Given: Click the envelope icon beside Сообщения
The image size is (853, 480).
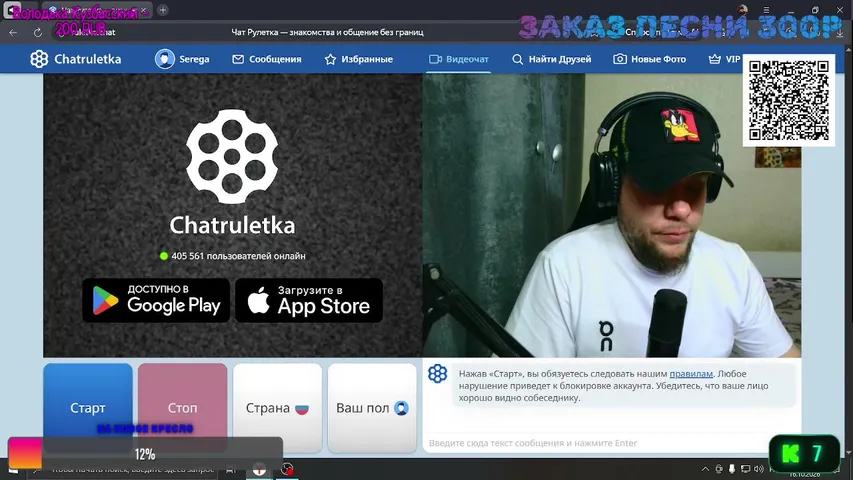Looking at the screenshot, I should (238, 59).
